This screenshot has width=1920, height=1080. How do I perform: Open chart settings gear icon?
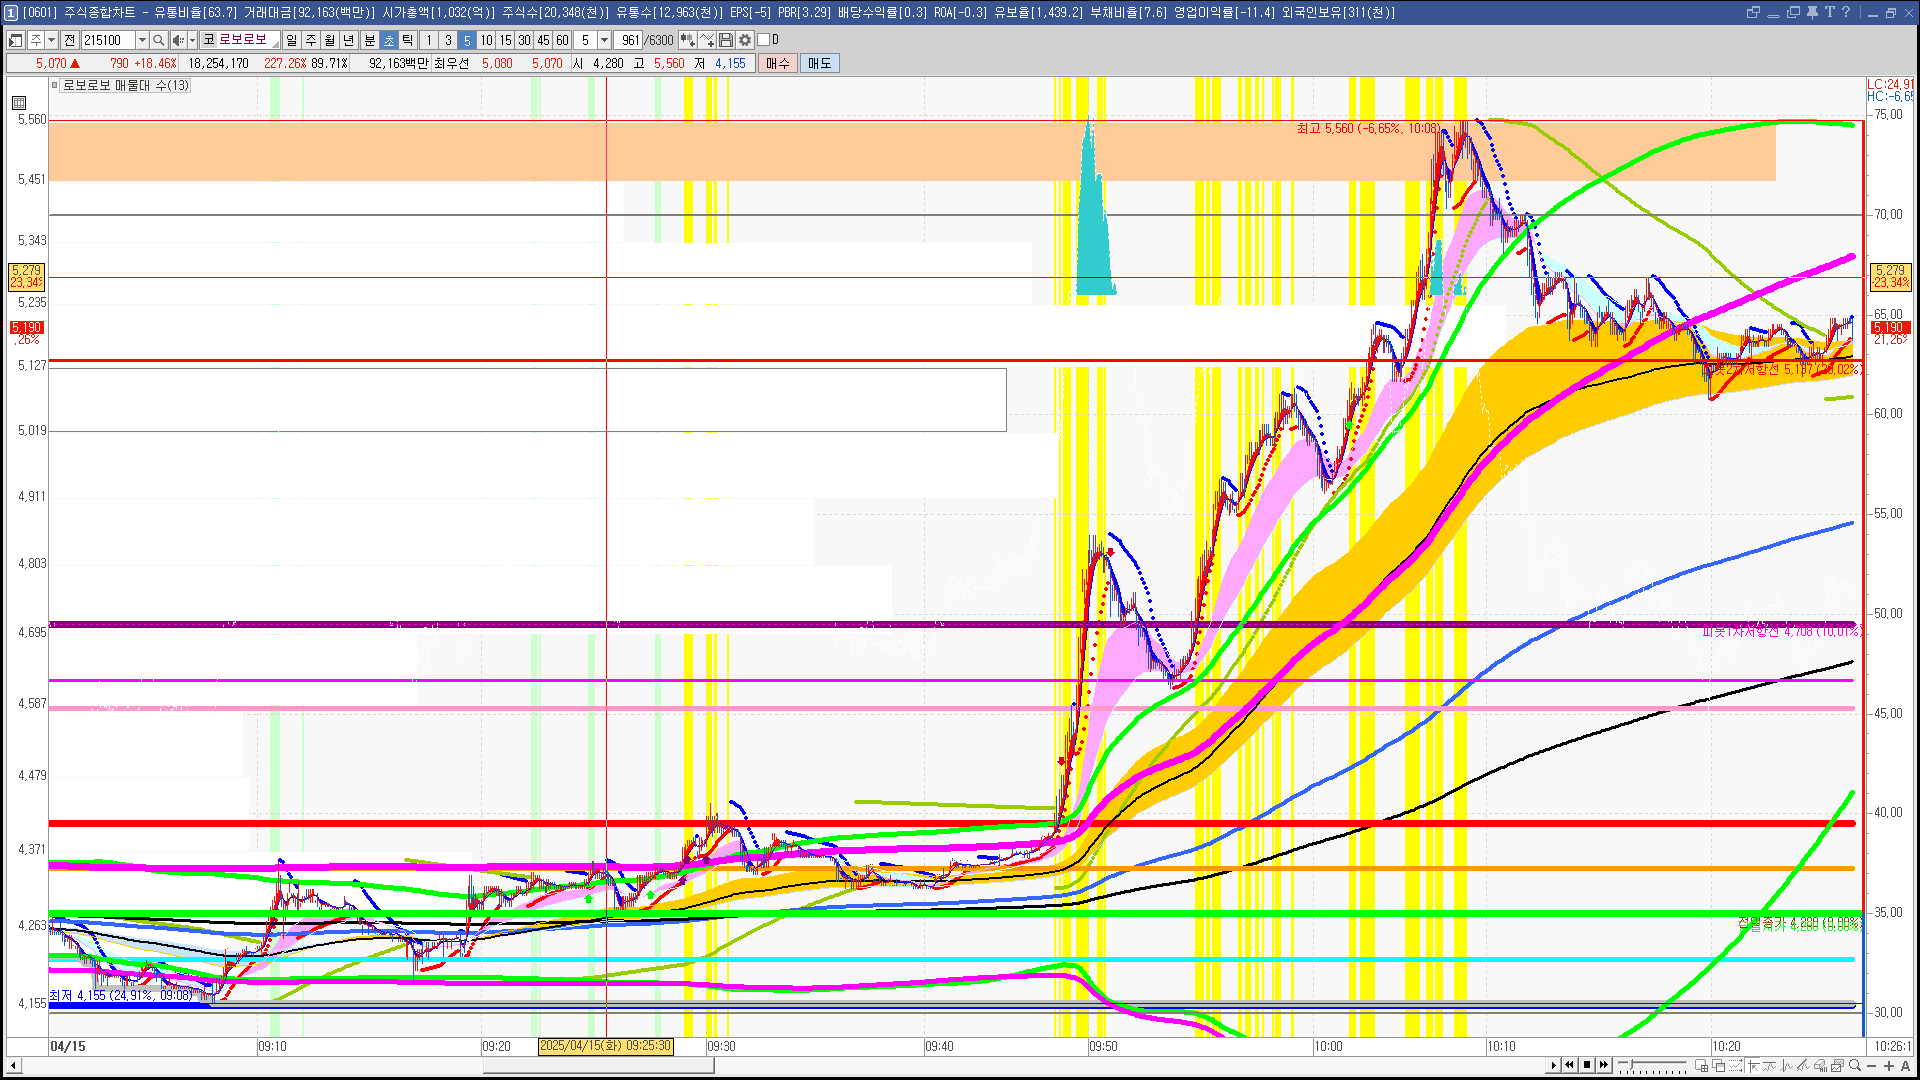coord(745,40)
